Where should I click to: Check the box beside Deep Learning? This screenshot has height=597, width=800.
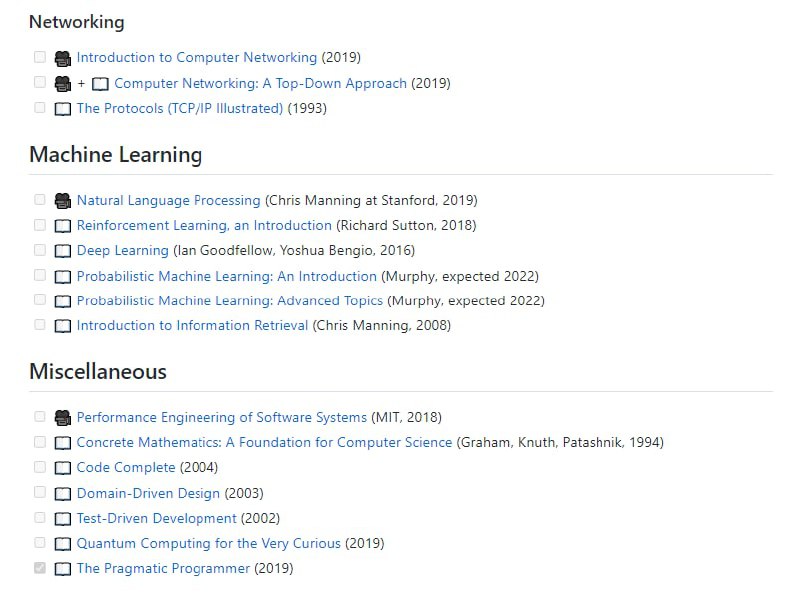coord(39,250)
